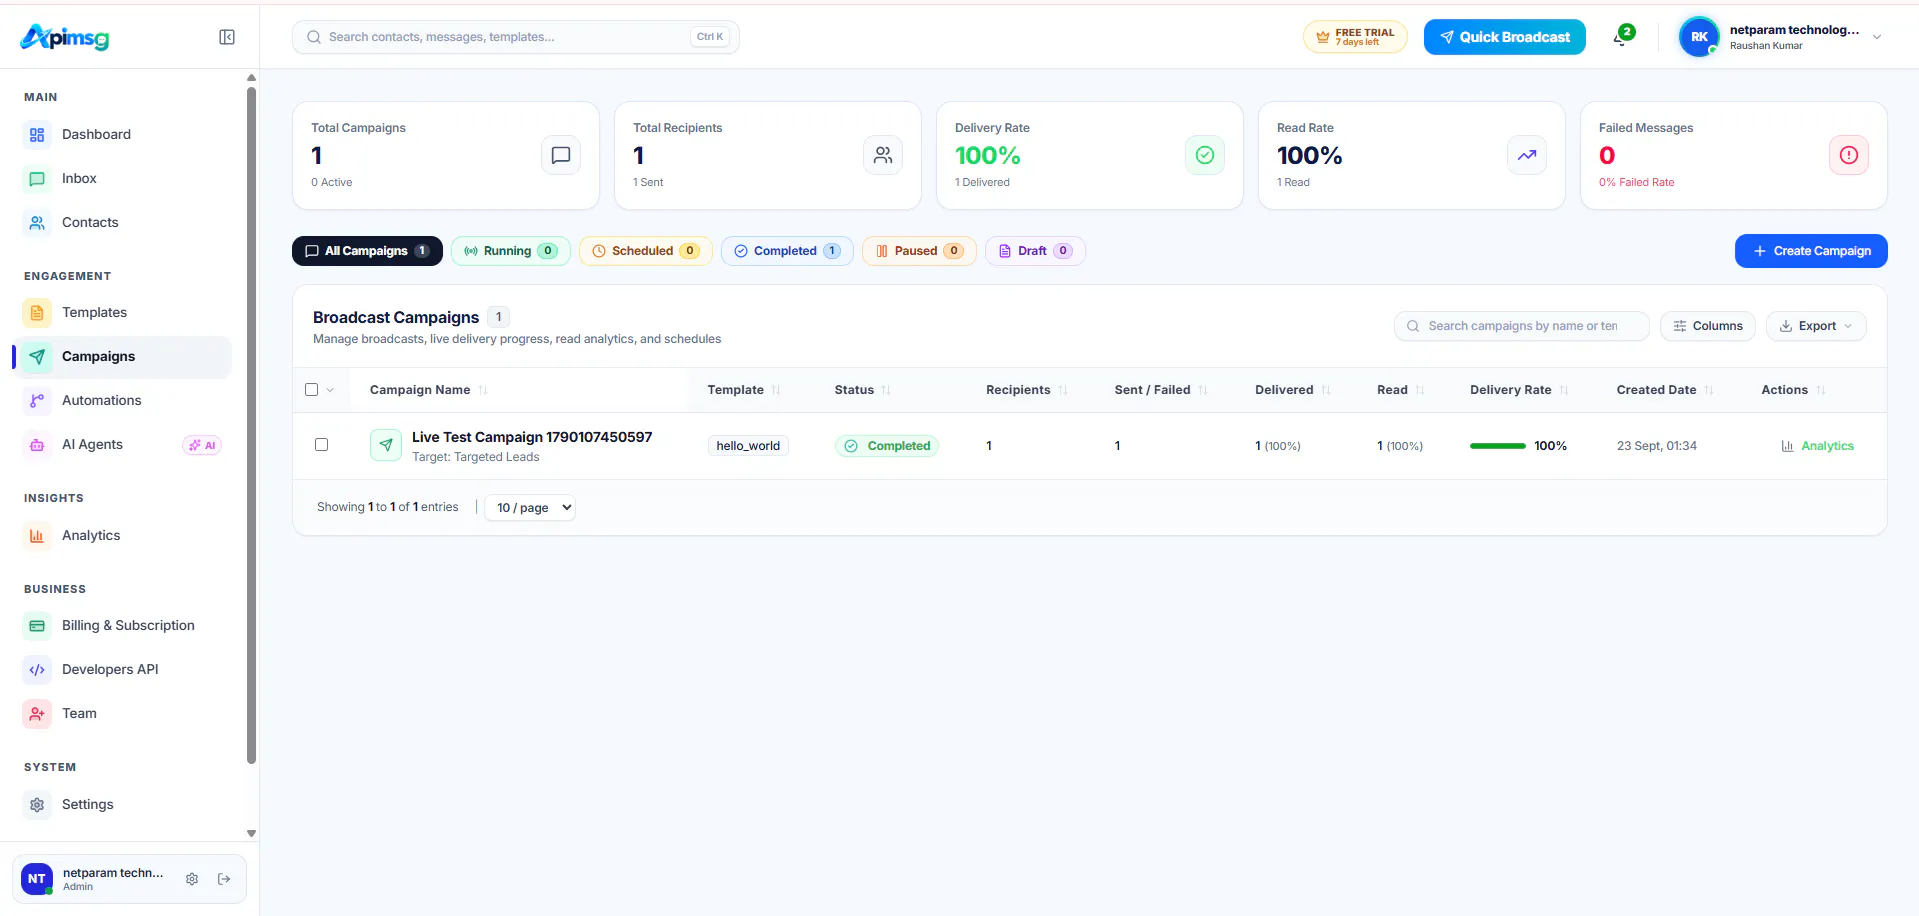1919x916 pixels.
Task: Open the notifications bell
Action: coord(1621,38)
